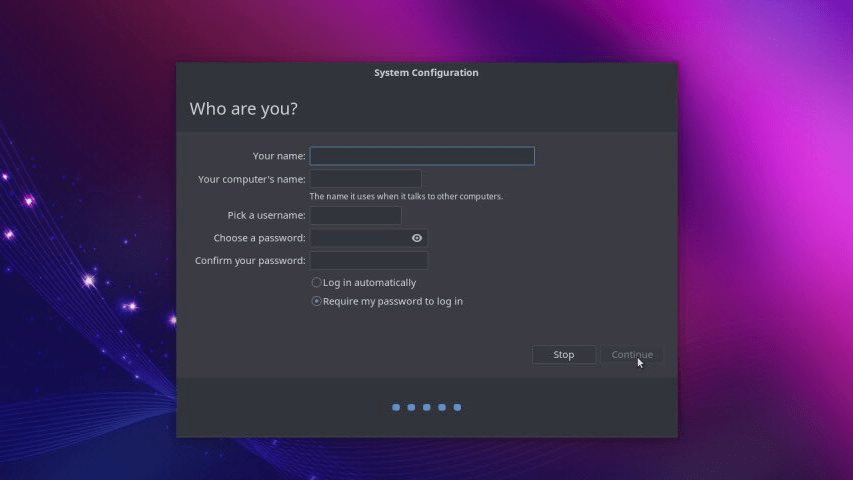Show password with the eye icon
Viewport: 853px width, 480px height.
417,238
